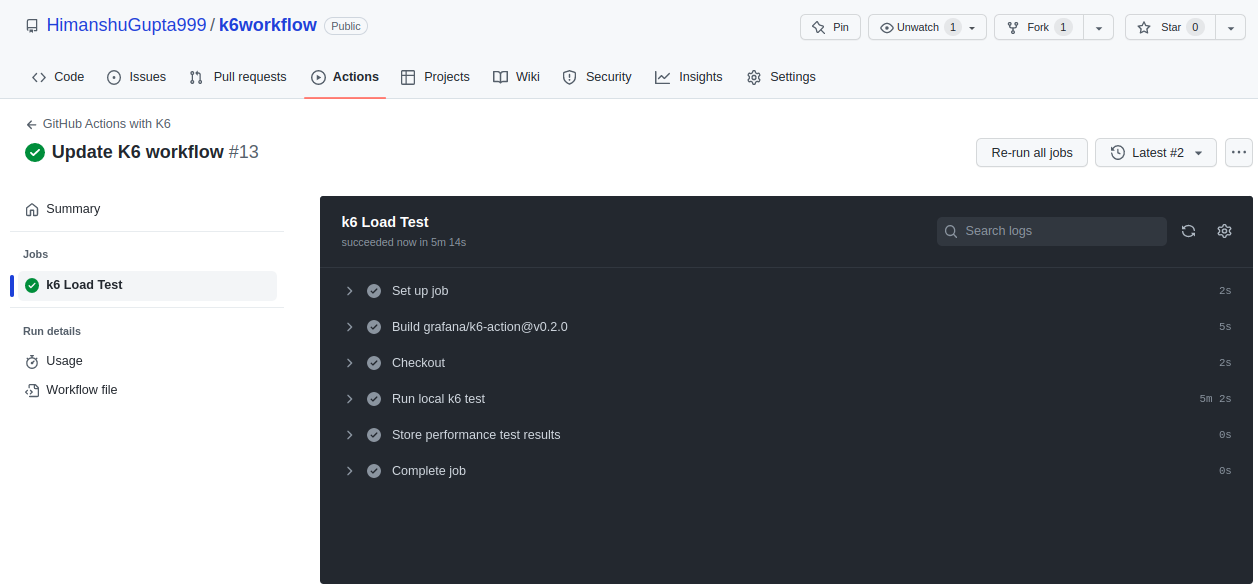Open the Fork dropdown arrow

coord(1098,27)
